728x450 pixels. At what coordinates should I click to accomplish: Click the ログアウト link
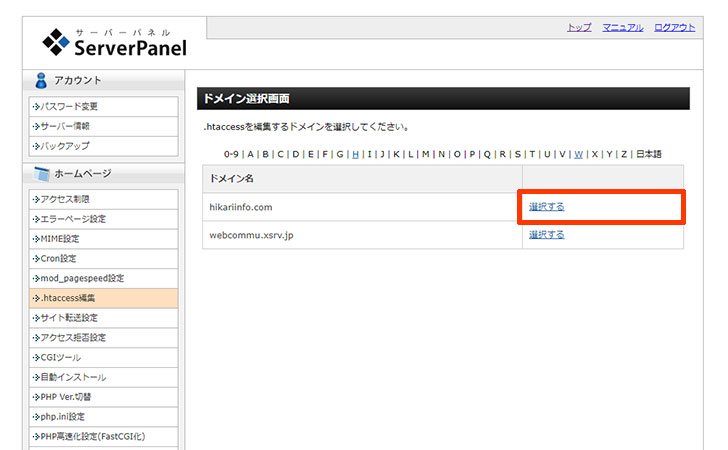674,27
